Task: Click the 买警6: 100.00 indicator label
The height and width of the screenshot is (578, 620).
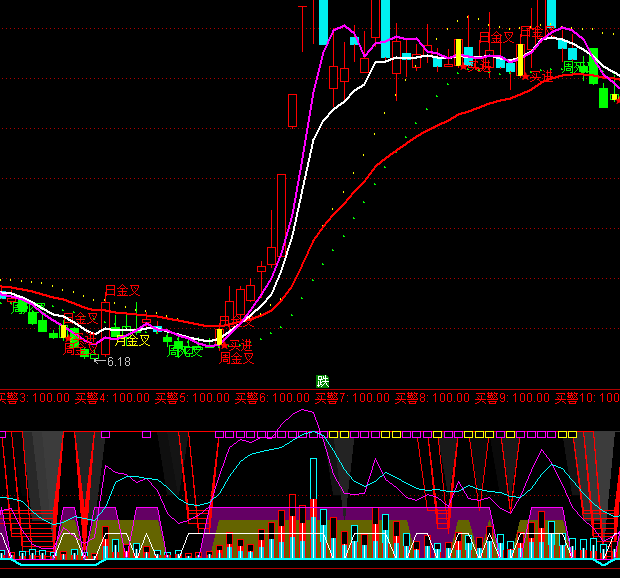Action: tap(272, 398)
